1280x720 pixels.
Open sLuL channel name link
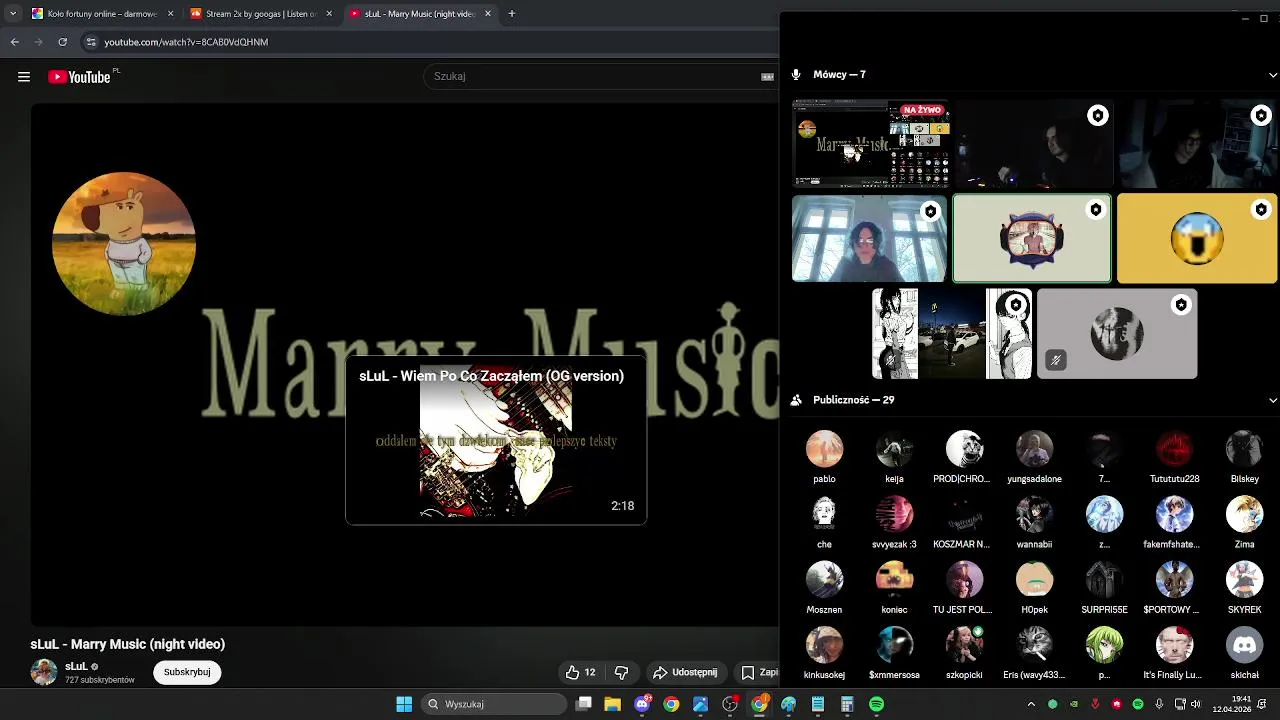tap(76, 666)
